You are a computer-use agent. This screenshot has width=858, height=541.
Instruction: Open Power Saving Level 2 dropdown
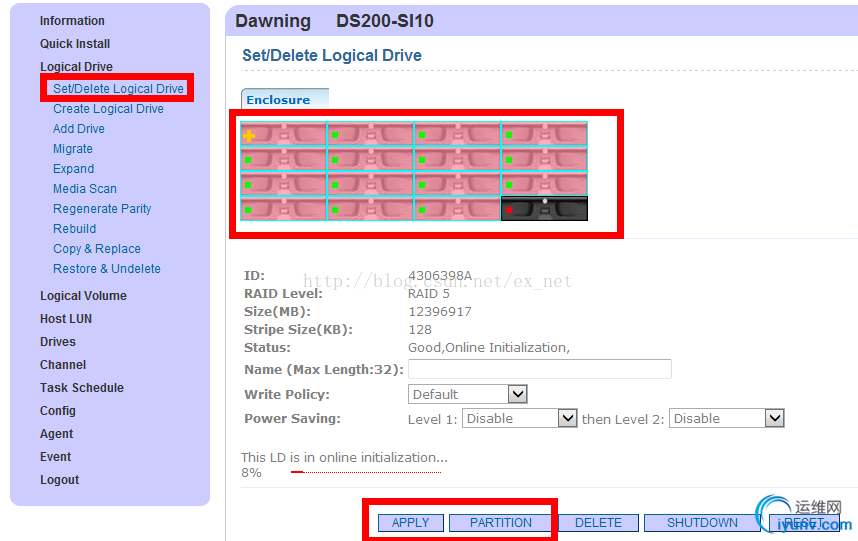(727, 418)
